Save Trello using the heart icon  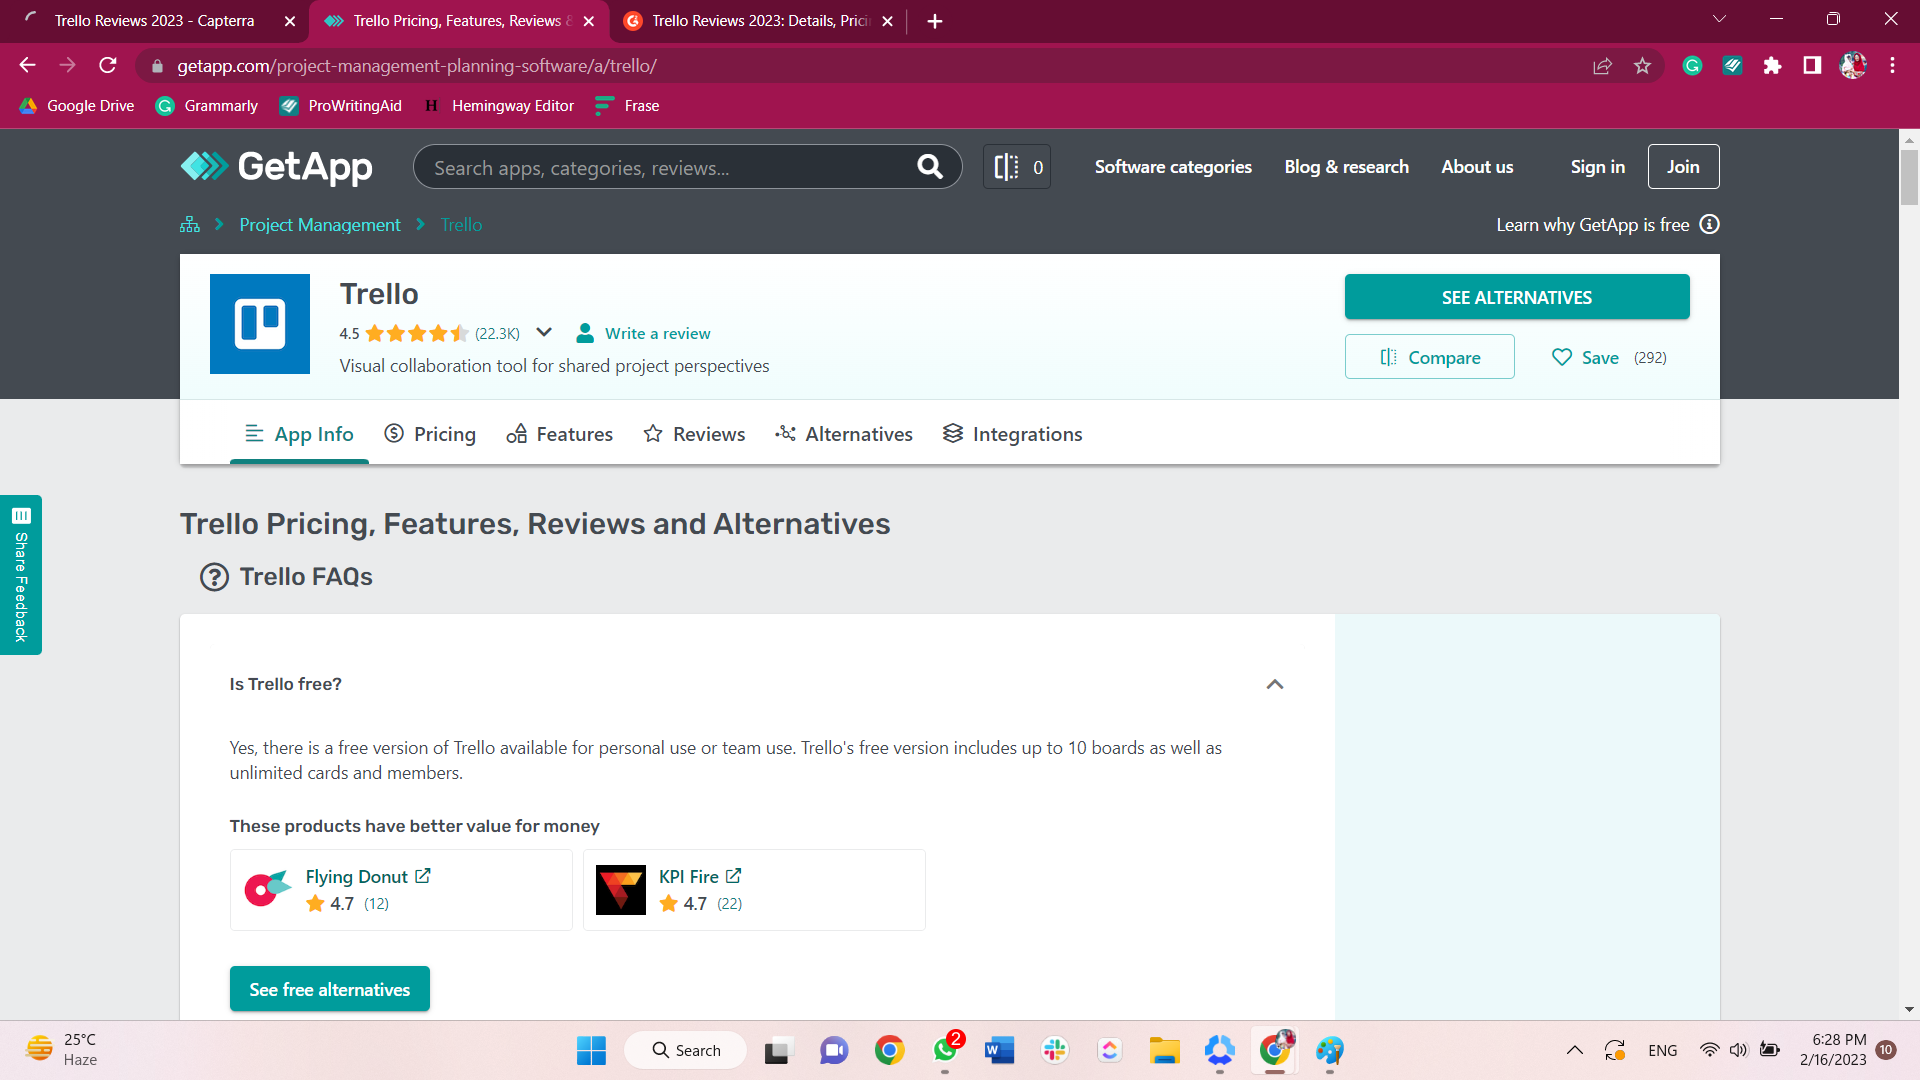[1563, 357]
